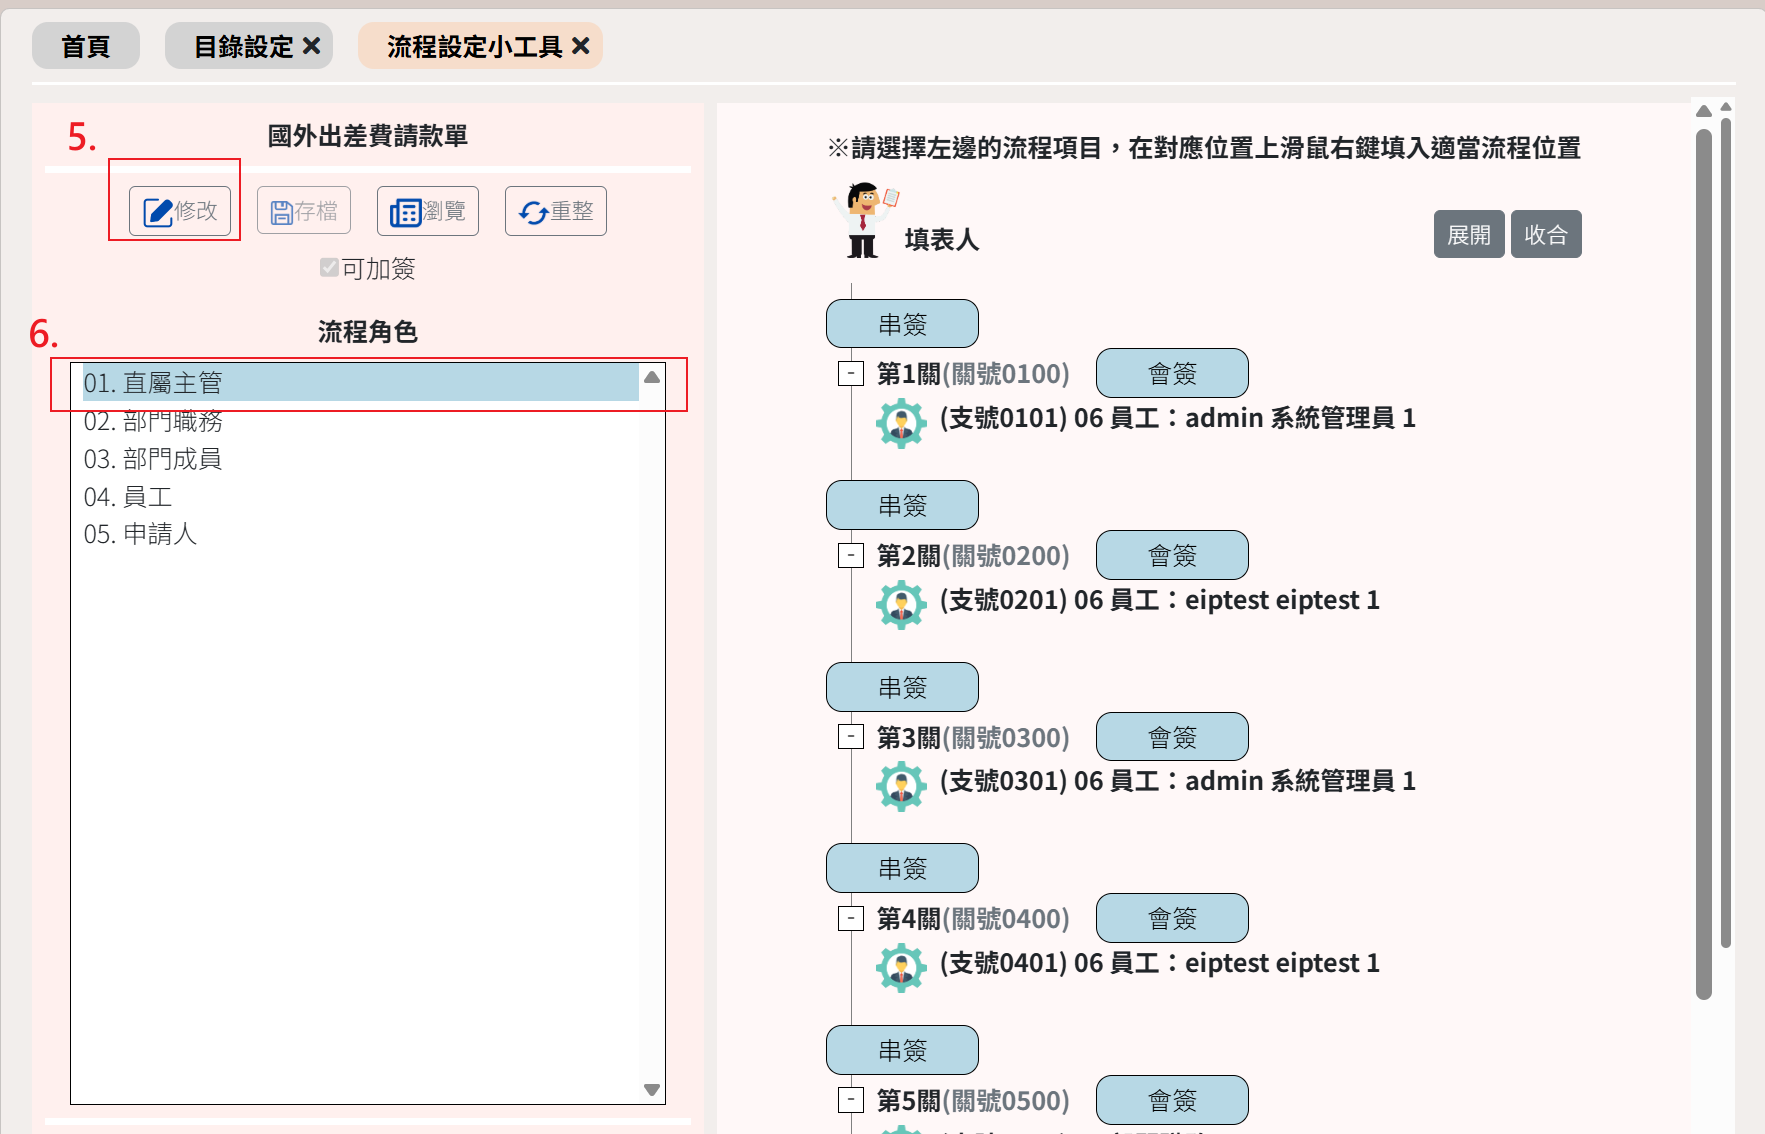This screenshot has height=1134, width=1765.
Task: Click the 存檔 save disk icon
Action: pyautogui.click(x=282, y=212)
